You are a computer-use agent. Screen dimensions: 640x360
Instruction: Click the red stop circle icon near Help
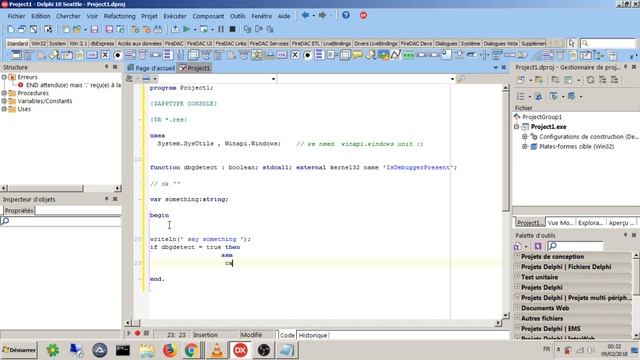(363, 16)
